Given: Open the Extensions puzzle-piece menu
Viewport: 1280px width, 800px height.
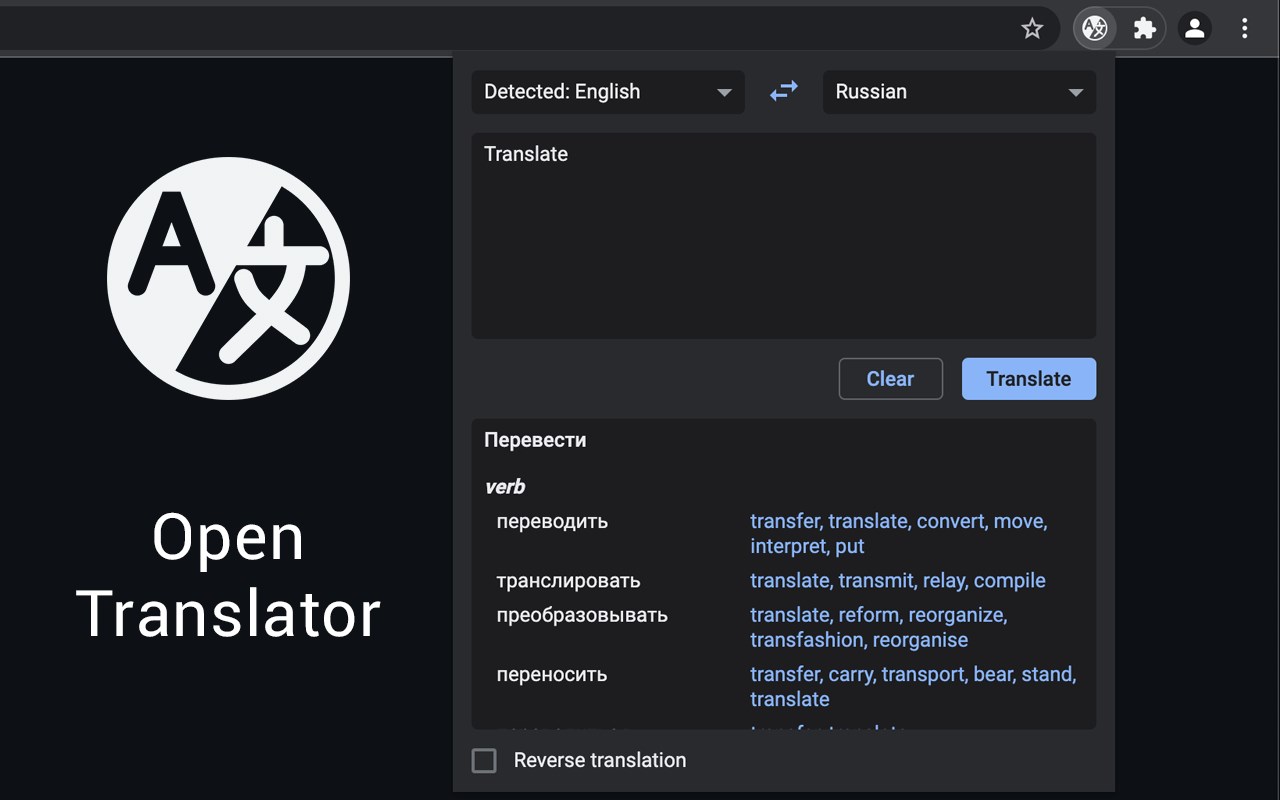Looking at the screenshot, I should click(x=1144, y=28).
